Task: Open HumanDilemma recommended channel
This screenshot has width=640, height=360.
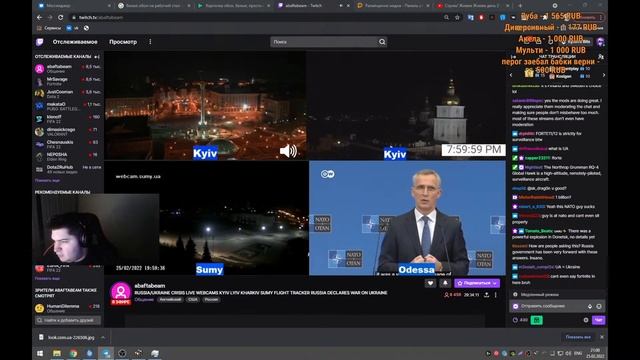Action: tap(68, 308)
